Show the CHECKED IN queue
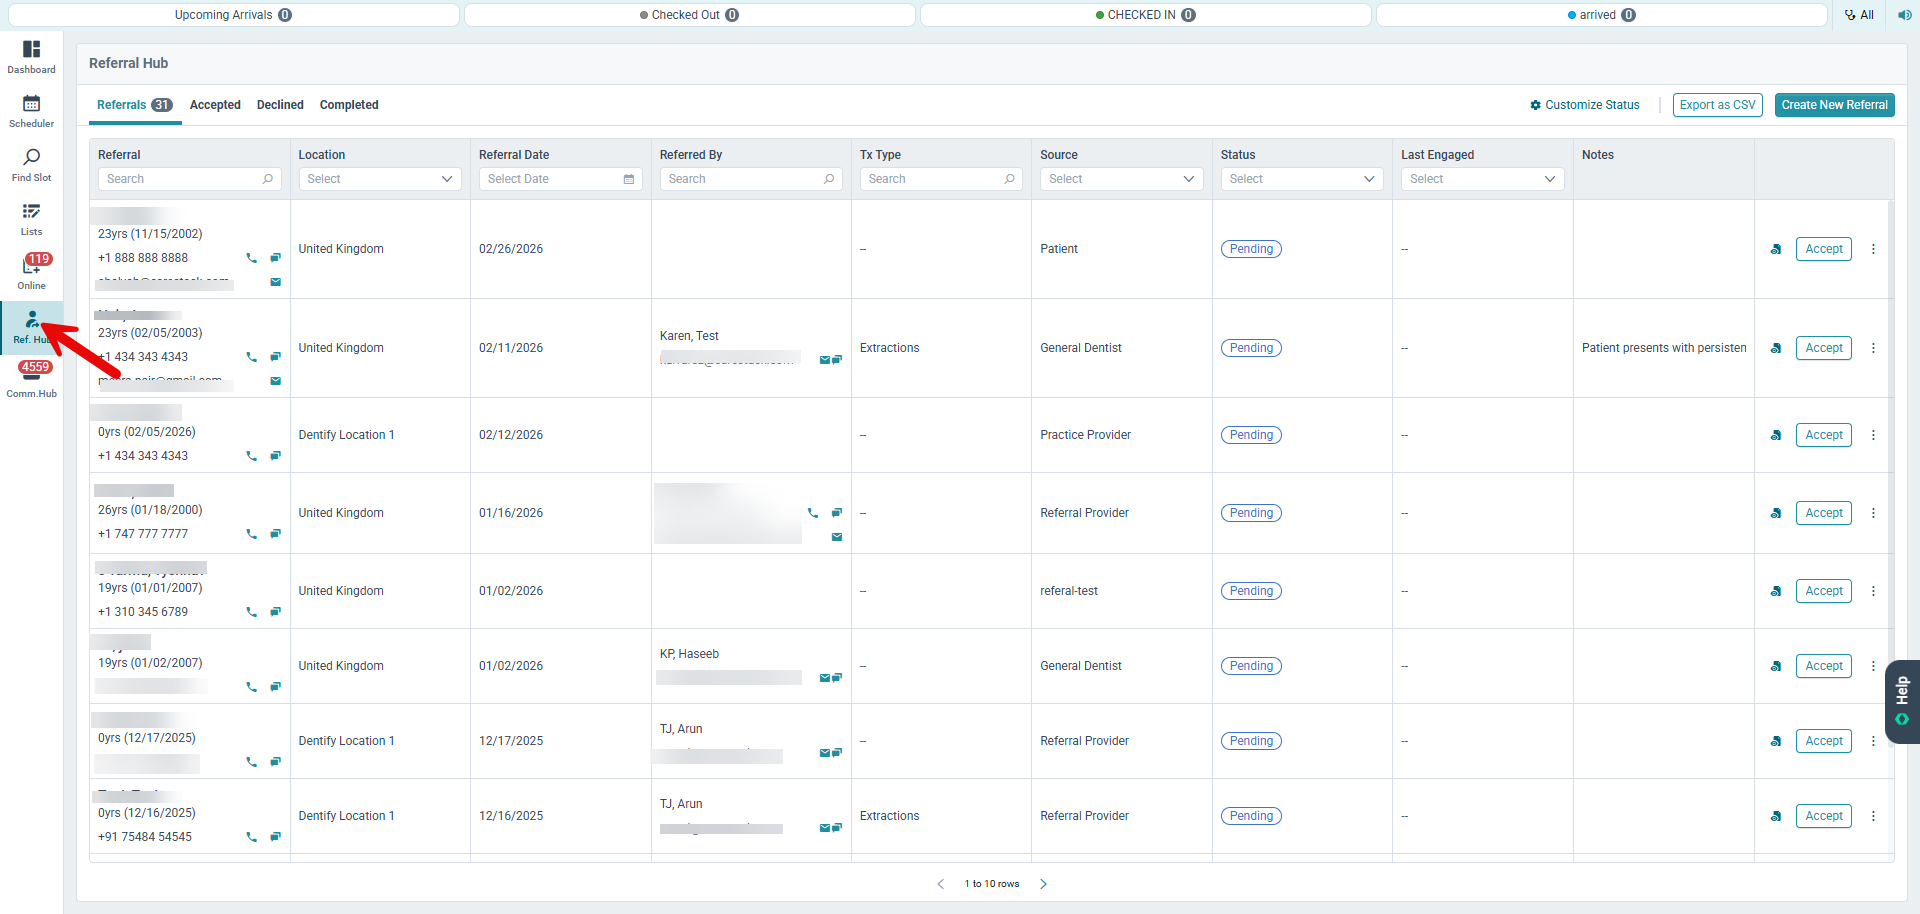 coord(1146,15)
